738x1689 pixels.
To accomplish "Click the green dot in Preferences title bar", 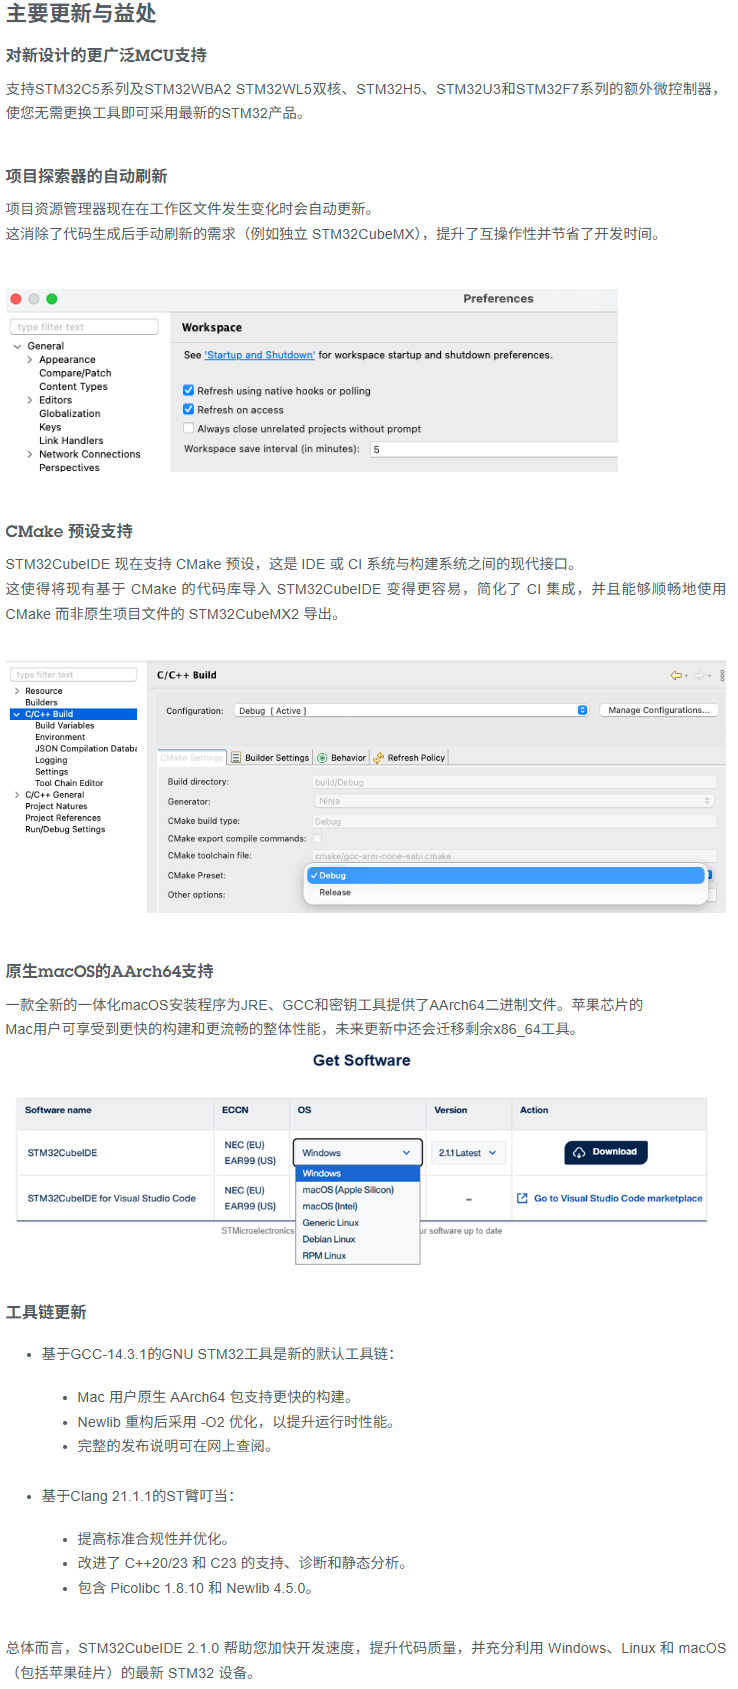I will click(x=52, y=299).
